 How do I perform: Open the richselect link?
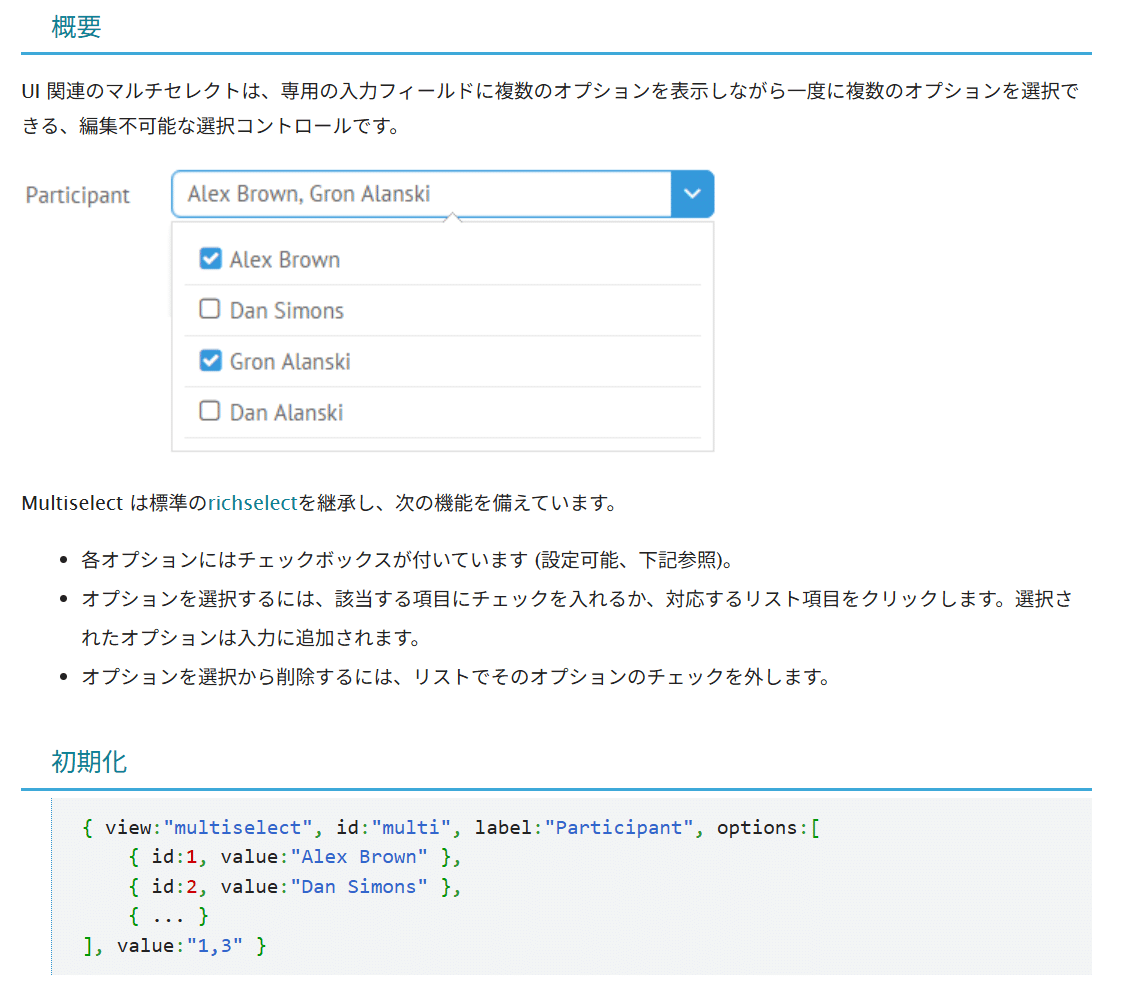pyautogui.click(x=253, y=503)
